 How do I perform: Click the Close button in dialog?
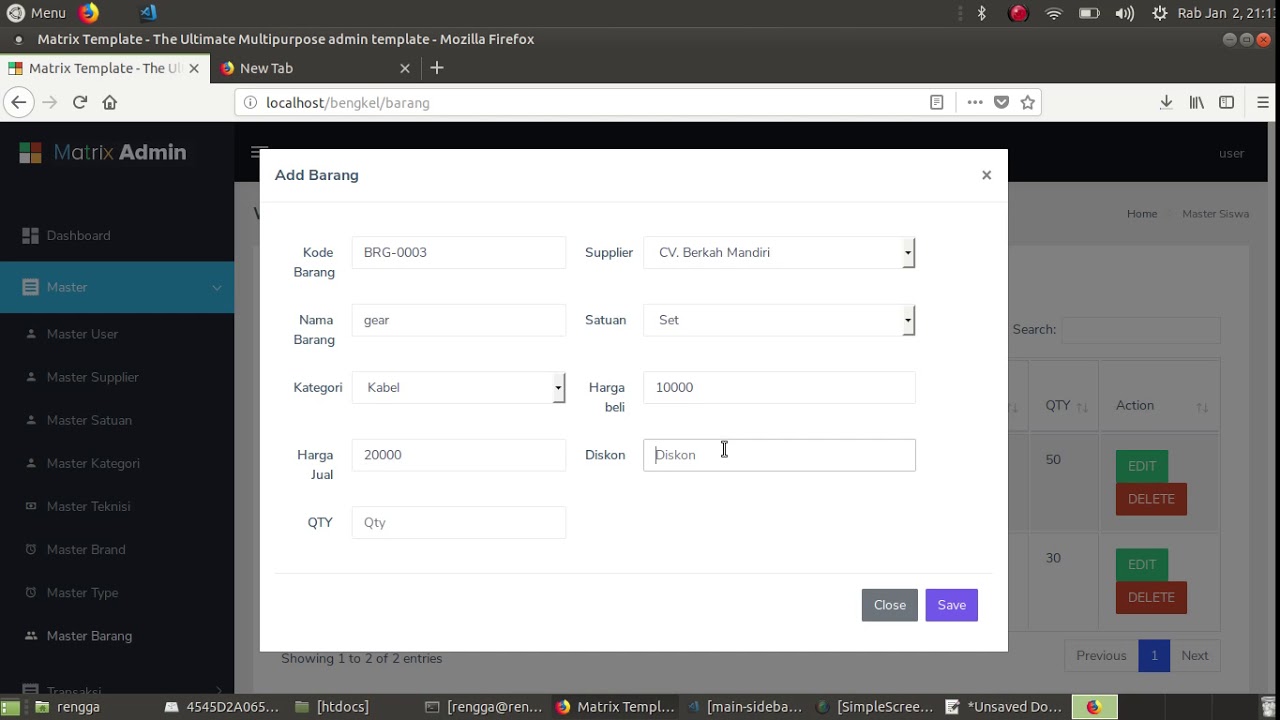coord(889,605)
